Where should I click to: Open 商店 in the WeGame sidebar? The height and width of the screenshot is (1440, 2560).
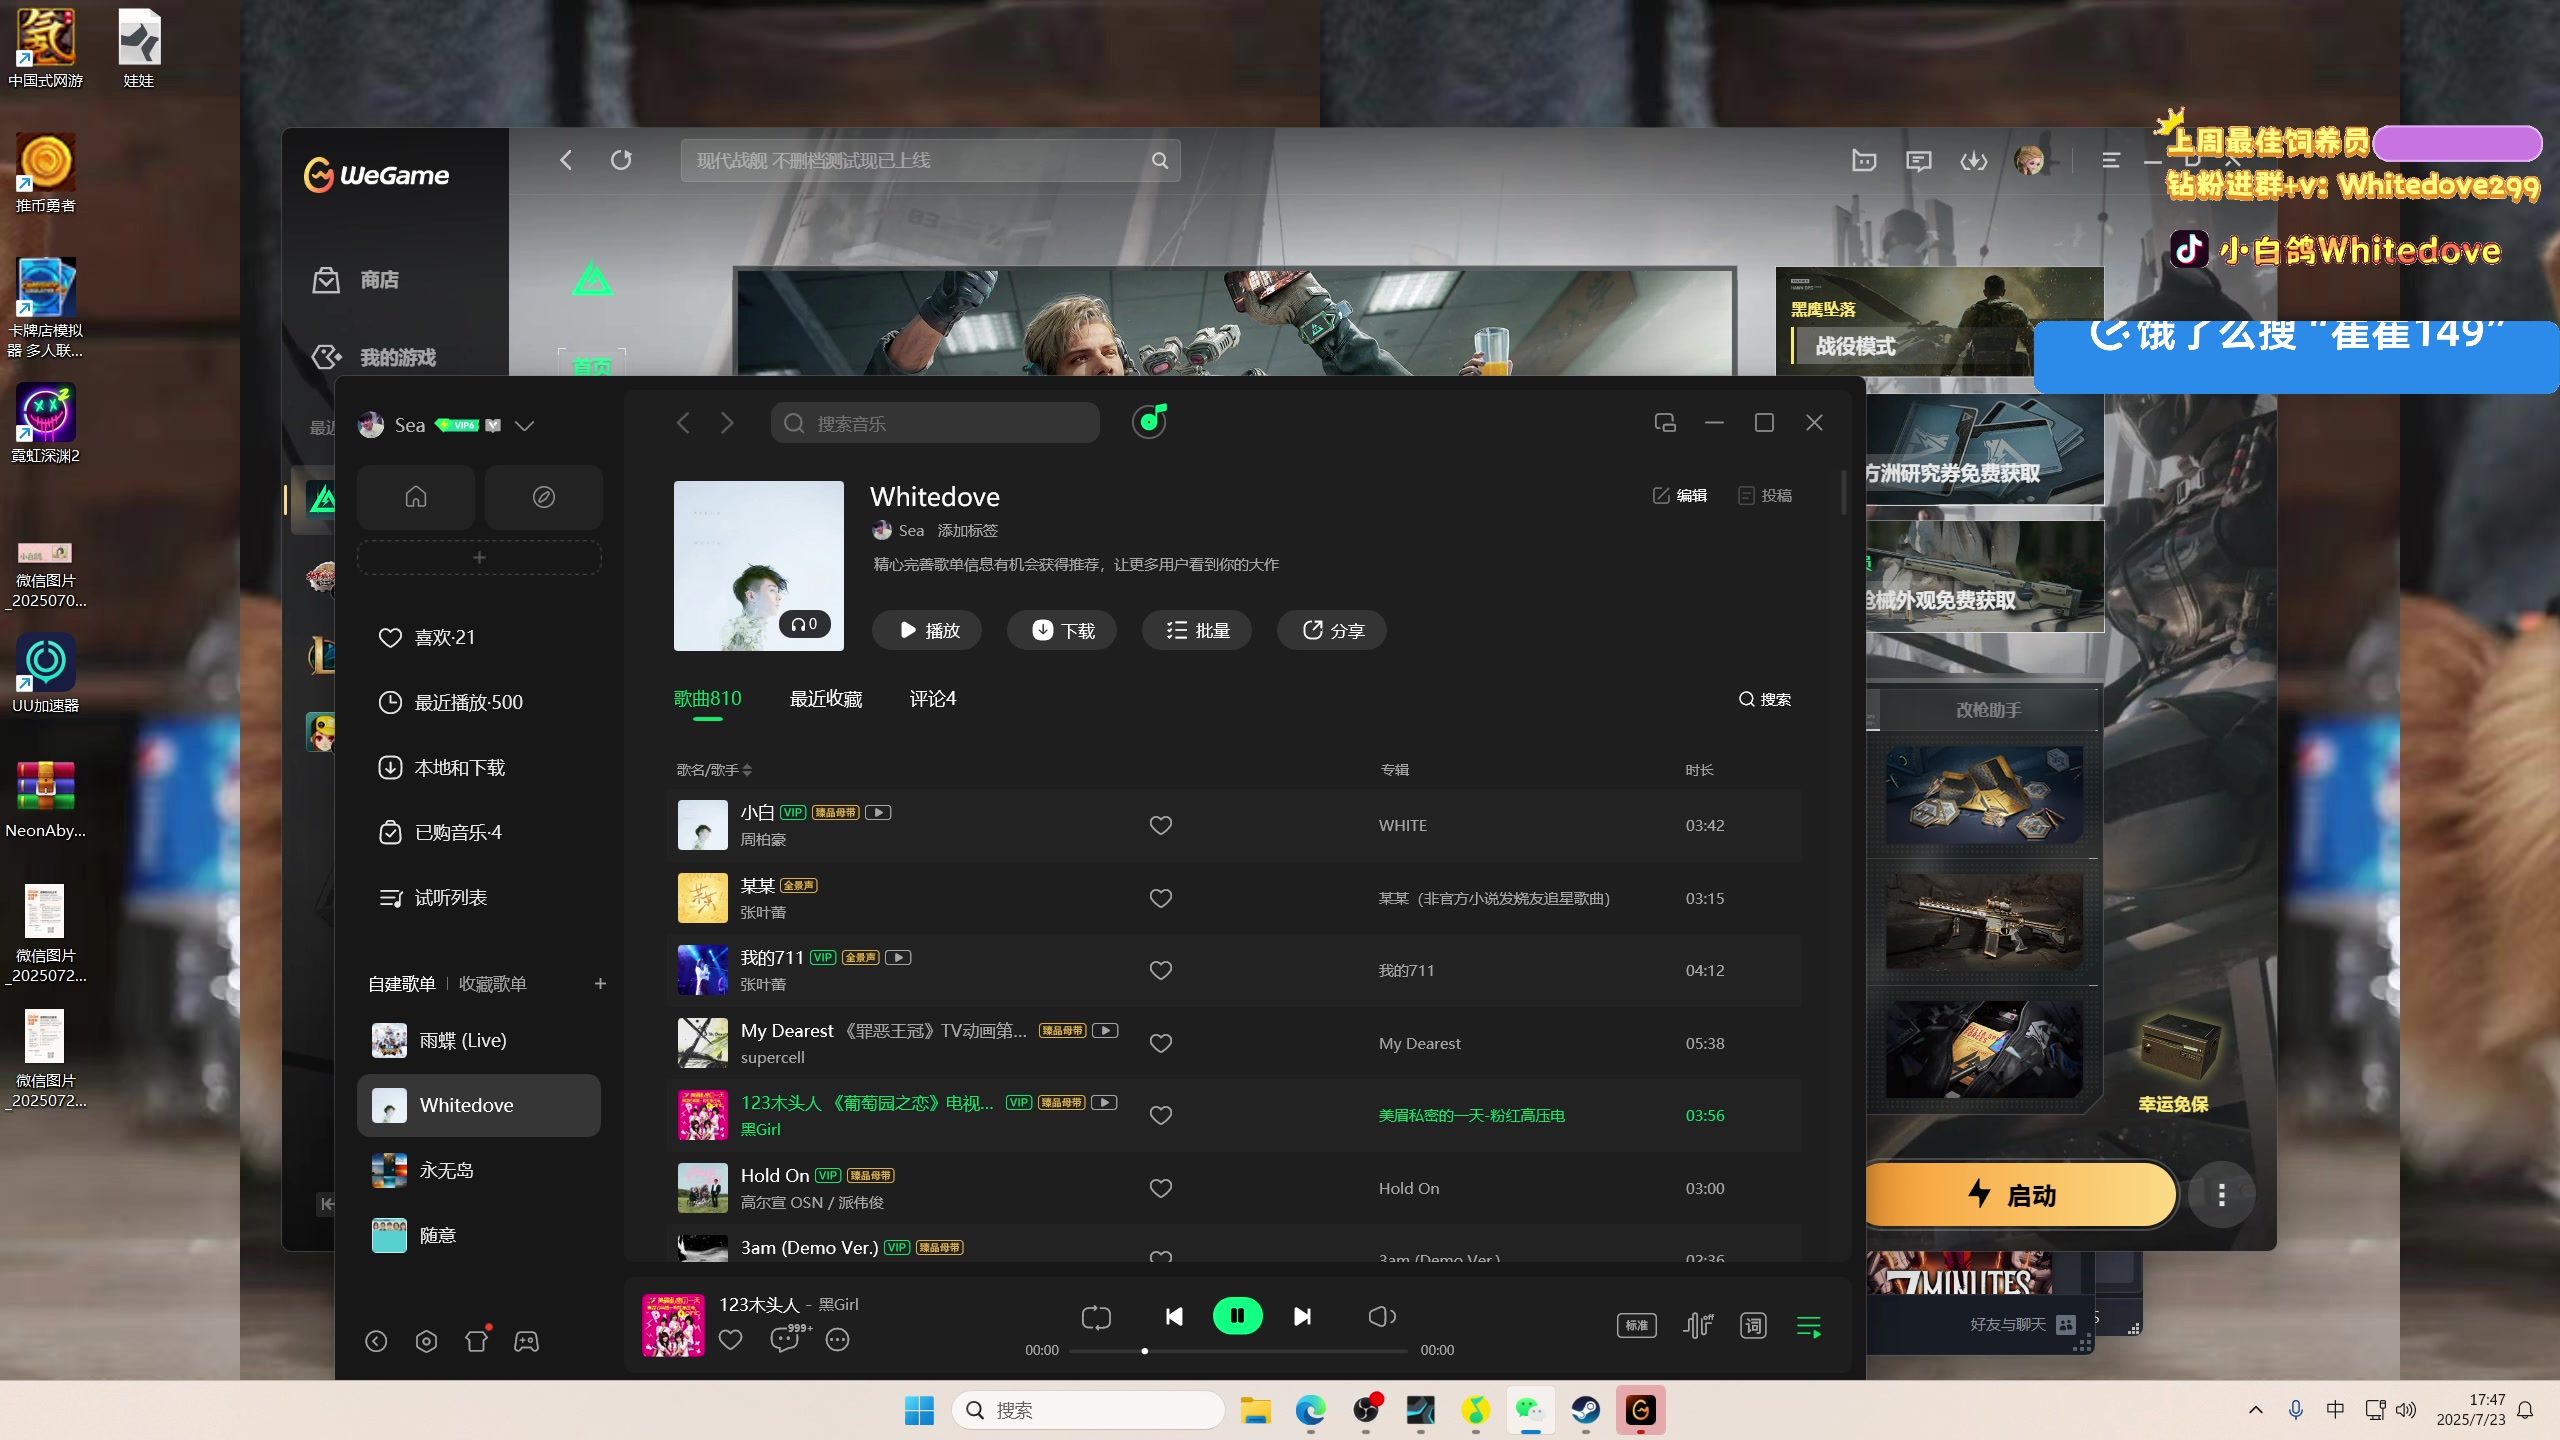(x=379, y=280)
